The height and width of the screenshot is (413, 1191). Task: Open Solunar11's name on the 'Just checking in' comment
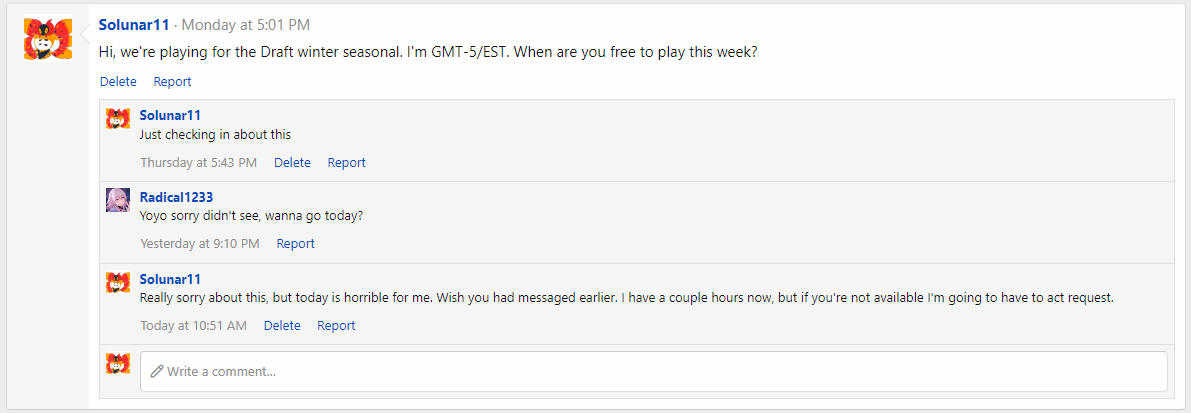click(170, 116)
